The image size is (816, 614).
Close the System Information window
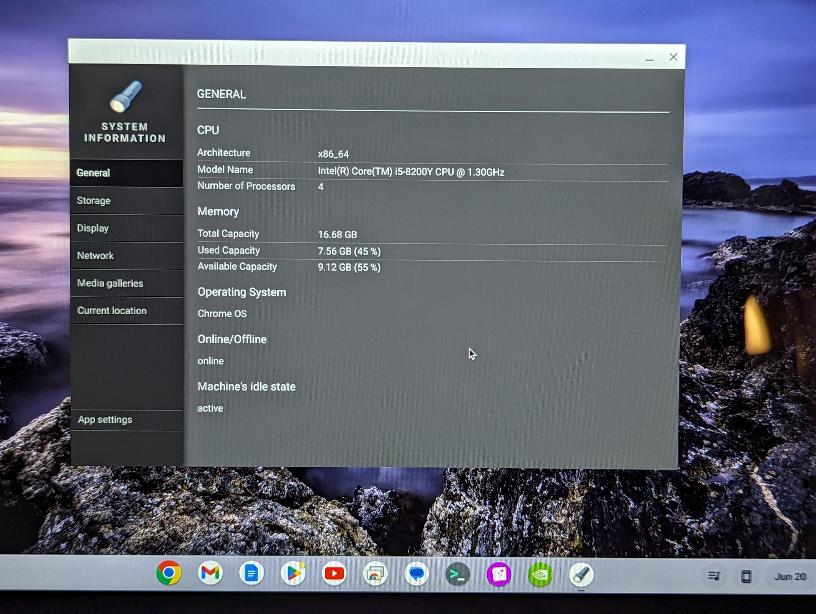[673, 57]
